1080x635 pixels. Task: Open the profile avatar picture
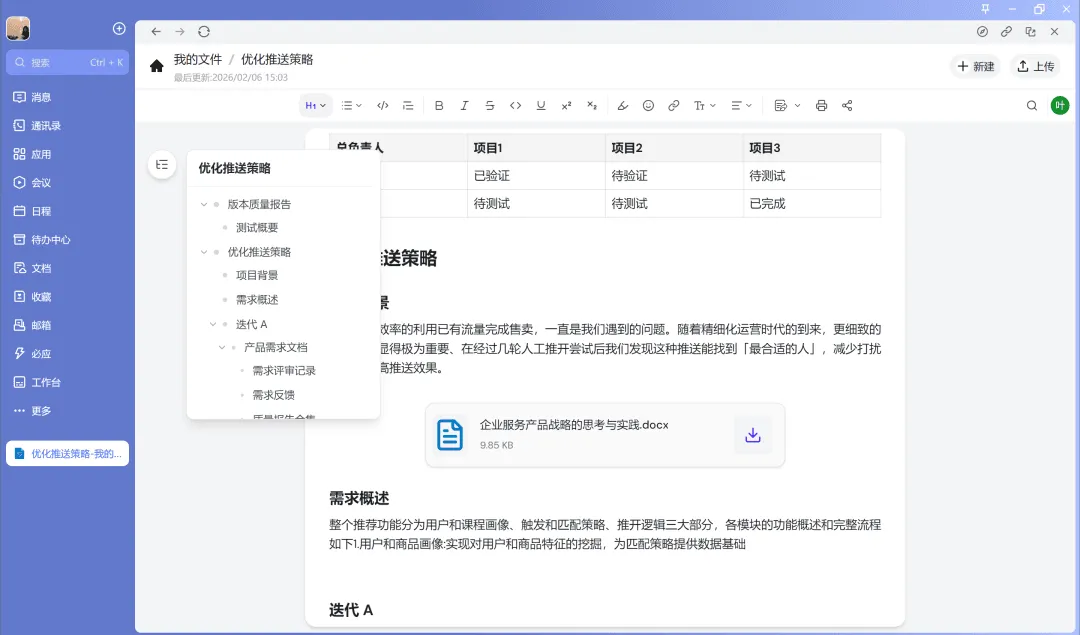(18, 28)
